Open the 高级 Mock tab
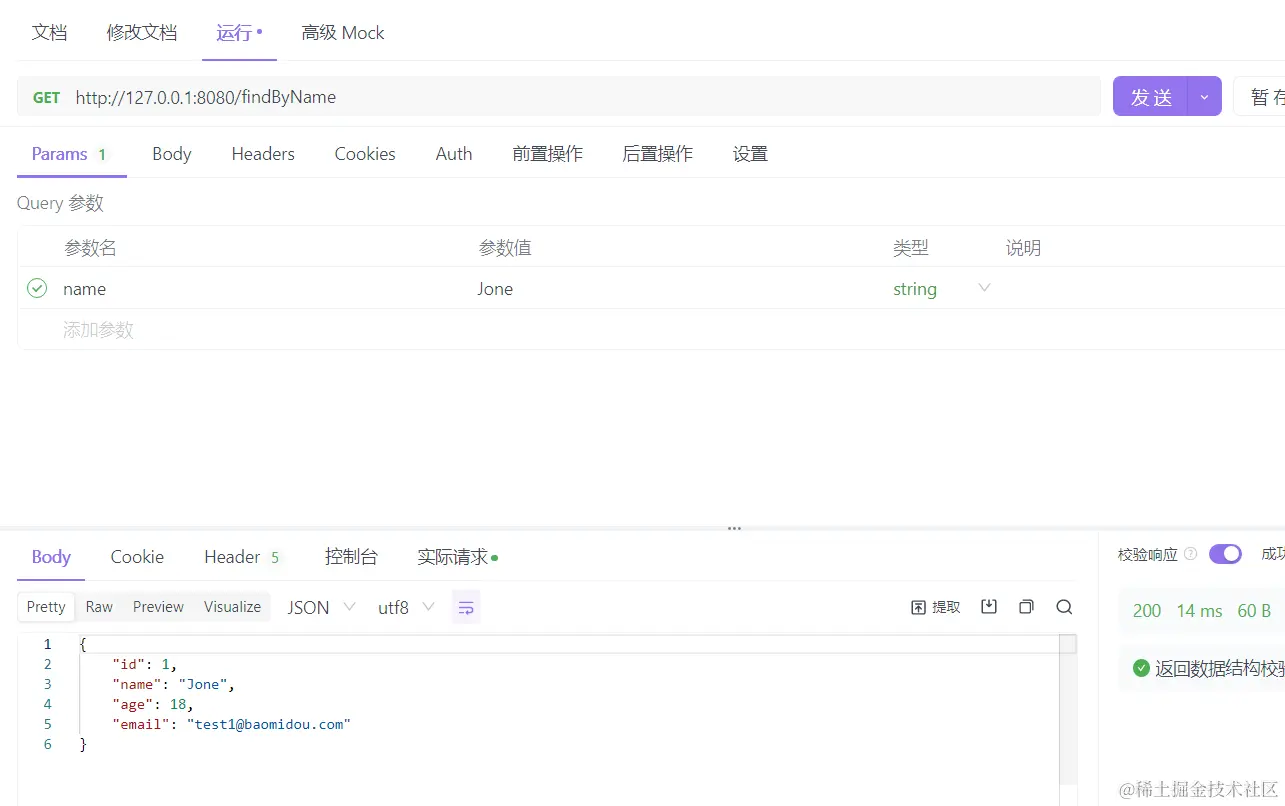The height and width of the screenshot is (806, 1285). tap(343, 32)
